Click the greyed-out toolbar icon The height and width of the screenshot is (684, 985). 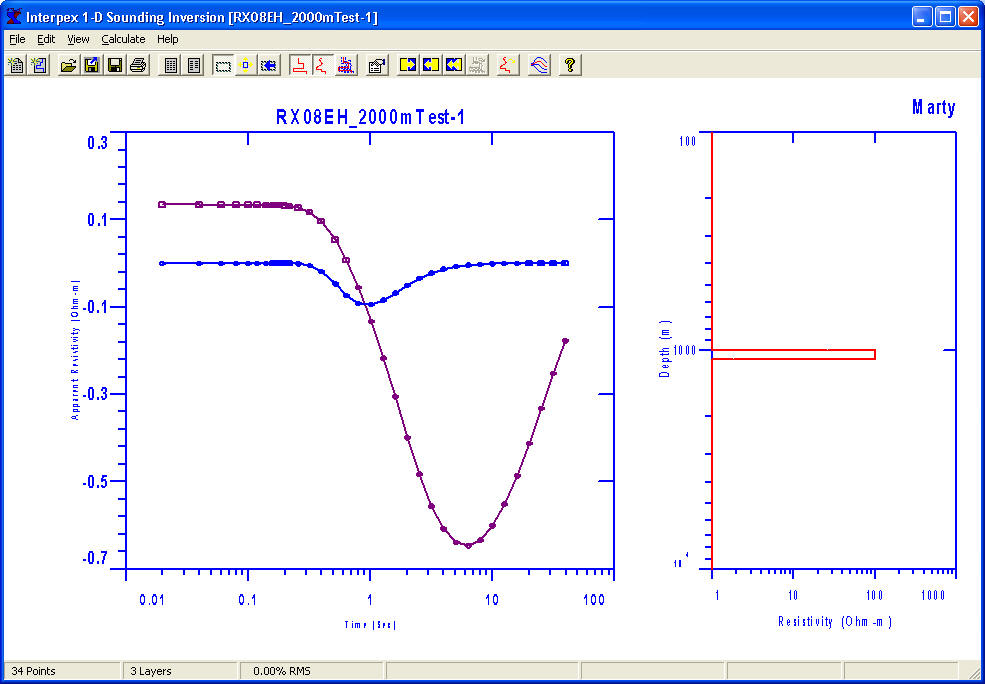coord(477,65)
